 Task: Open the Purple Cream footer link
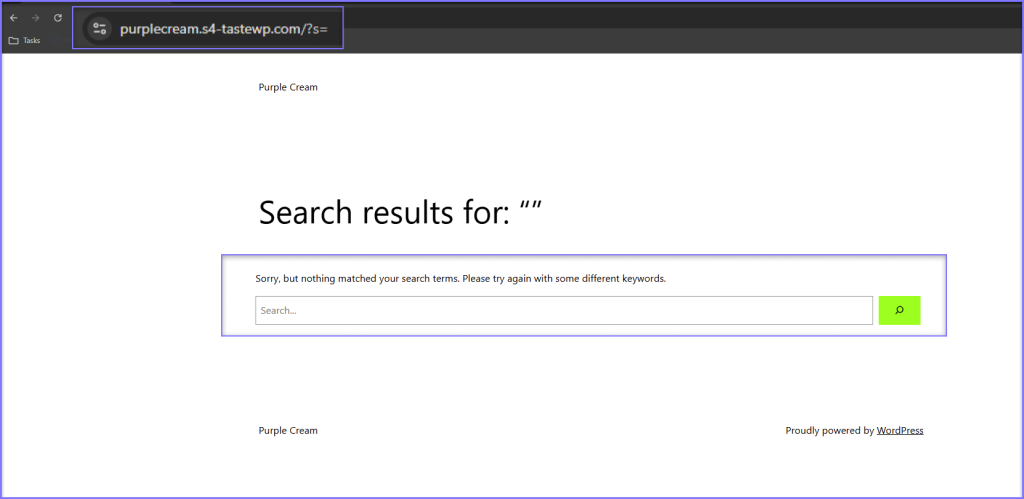tap(288, 431)
